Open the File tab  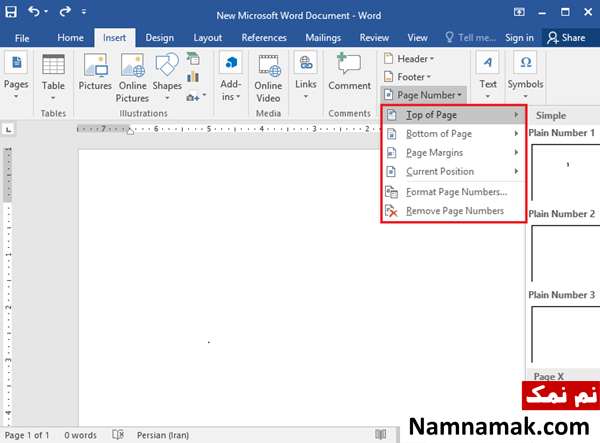coord(22,38)
